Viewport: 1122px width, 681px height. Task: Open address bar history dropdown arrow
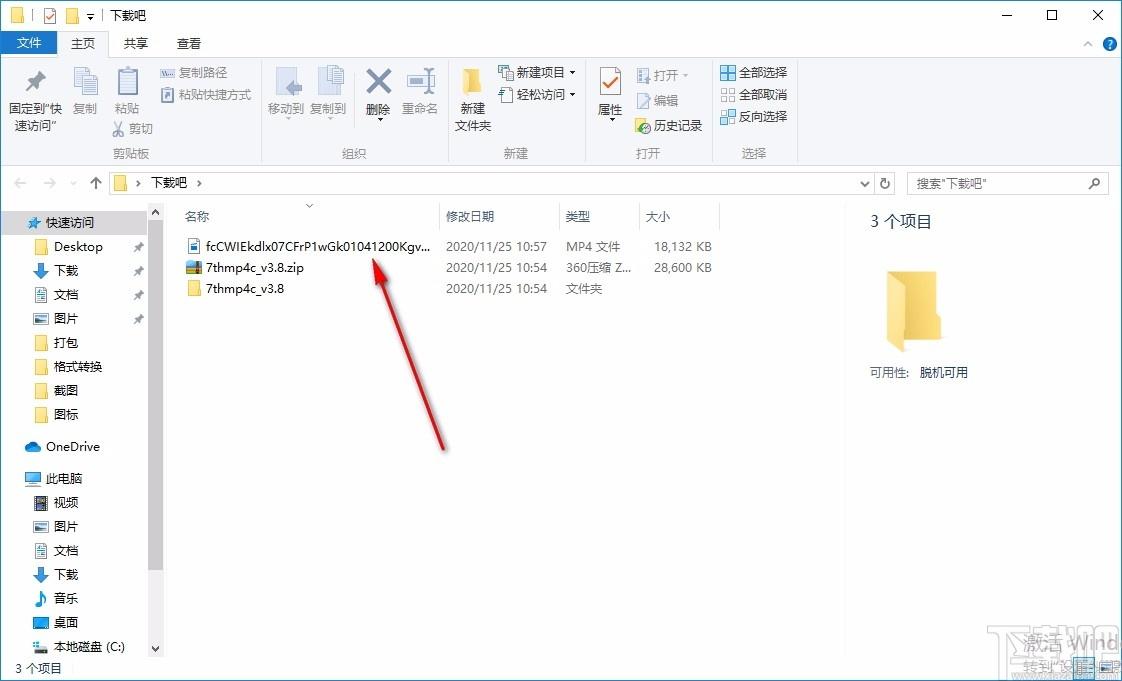pos(866,183)
